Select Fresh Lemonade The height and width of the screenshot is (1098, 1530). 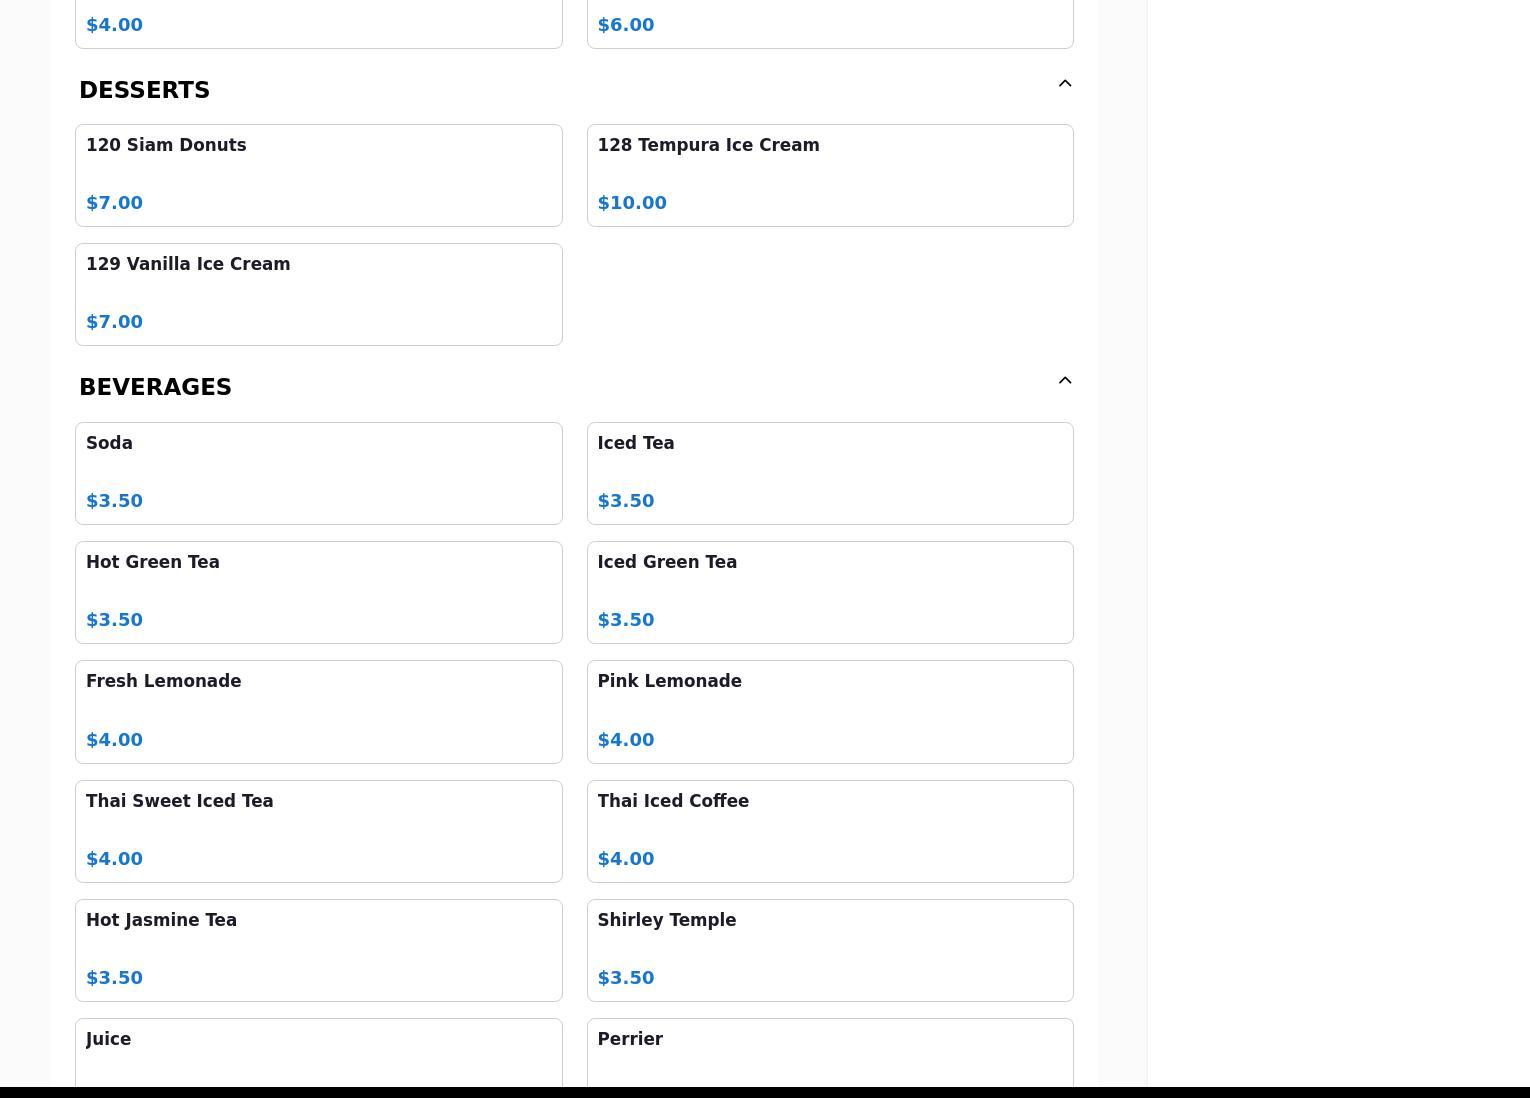[319, 712]
